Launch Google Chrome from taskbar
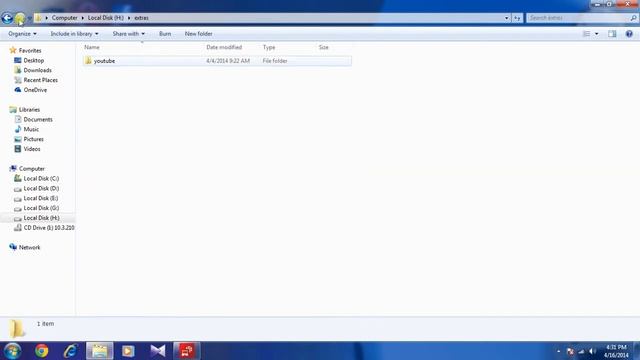 (x=42, y=351)
